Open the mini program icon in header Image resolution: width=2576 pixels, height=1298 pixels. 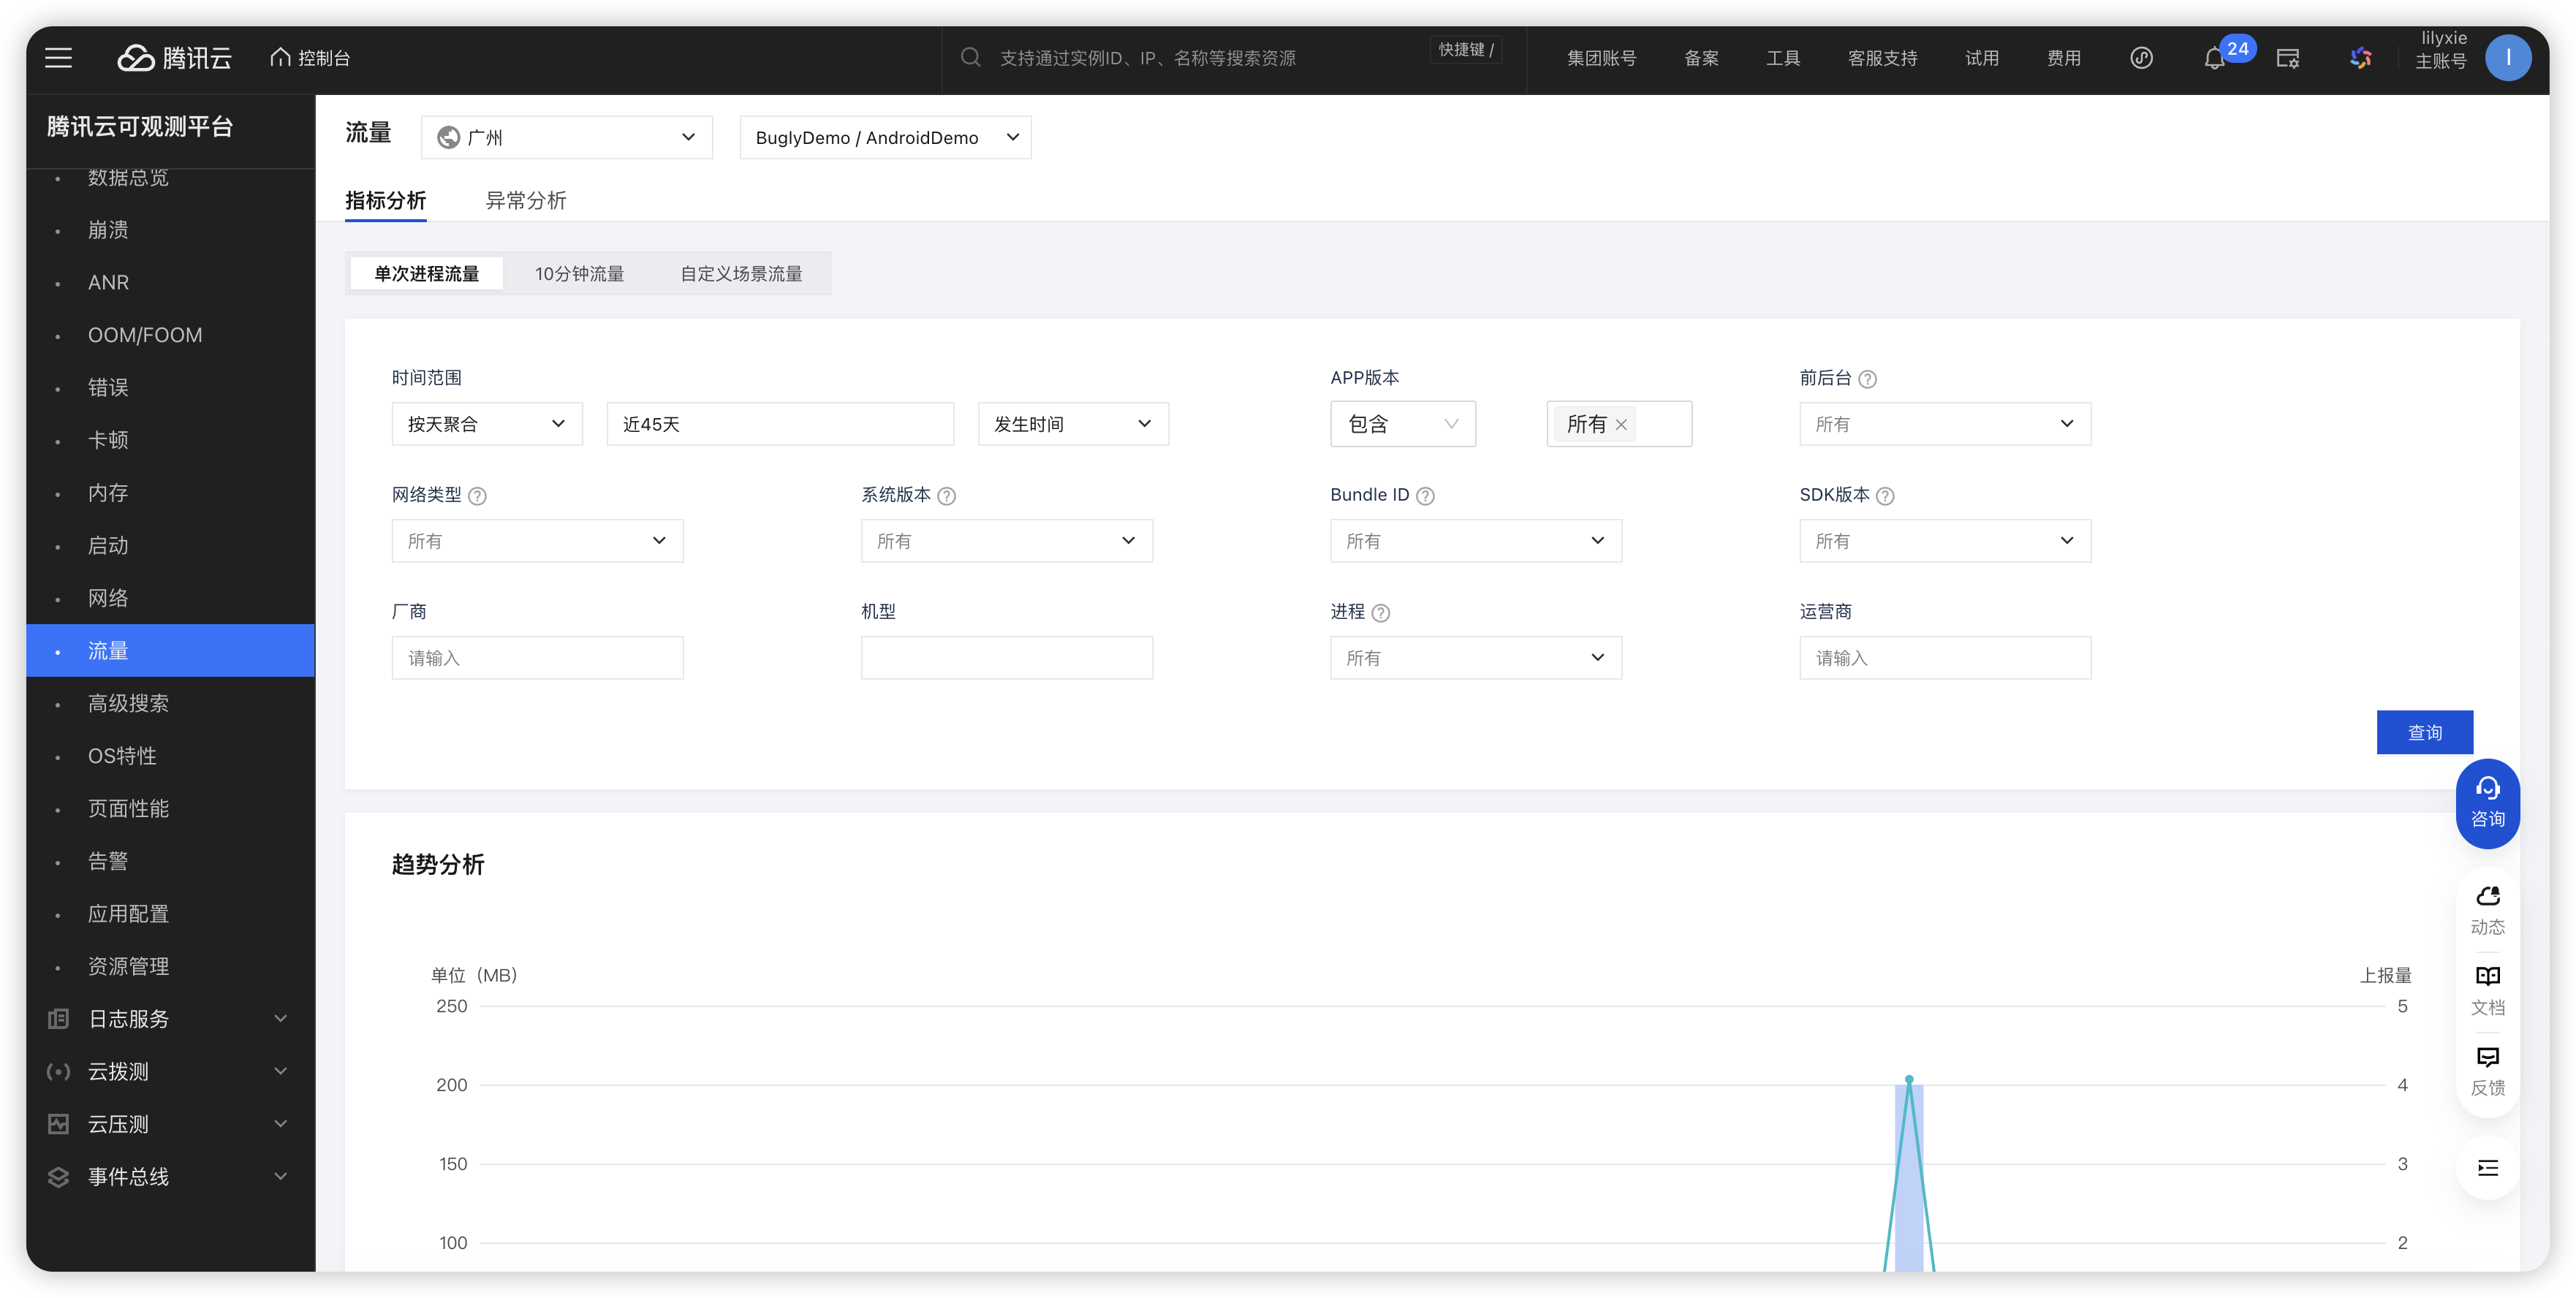[2141, 58]
